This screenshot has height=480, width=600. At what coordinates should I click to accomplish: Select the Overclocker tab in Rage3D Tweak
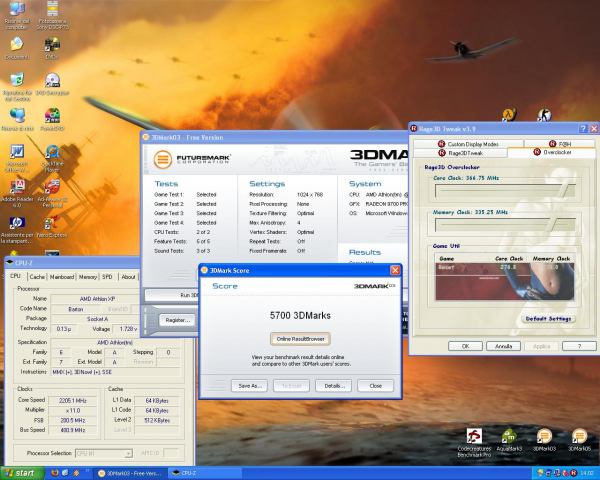click(x=551, y=152)
